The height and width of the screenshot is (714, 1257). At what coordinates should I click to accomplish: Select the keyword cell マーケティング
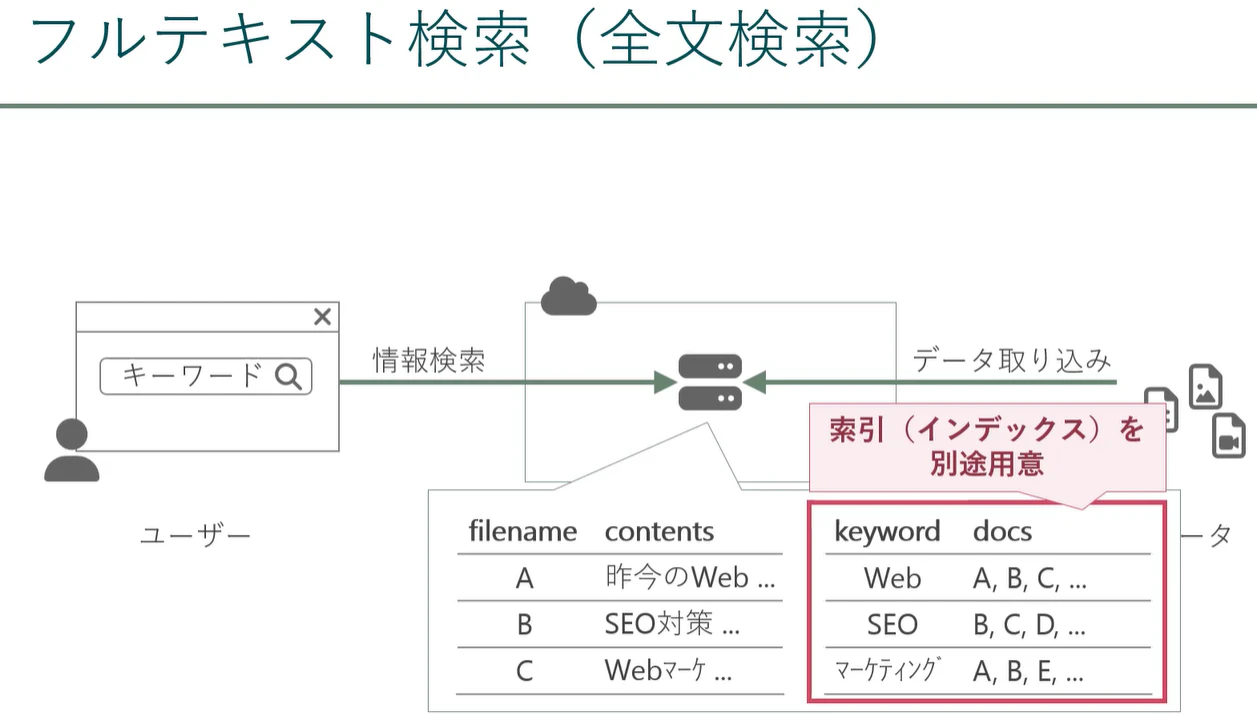pos(889,670)
